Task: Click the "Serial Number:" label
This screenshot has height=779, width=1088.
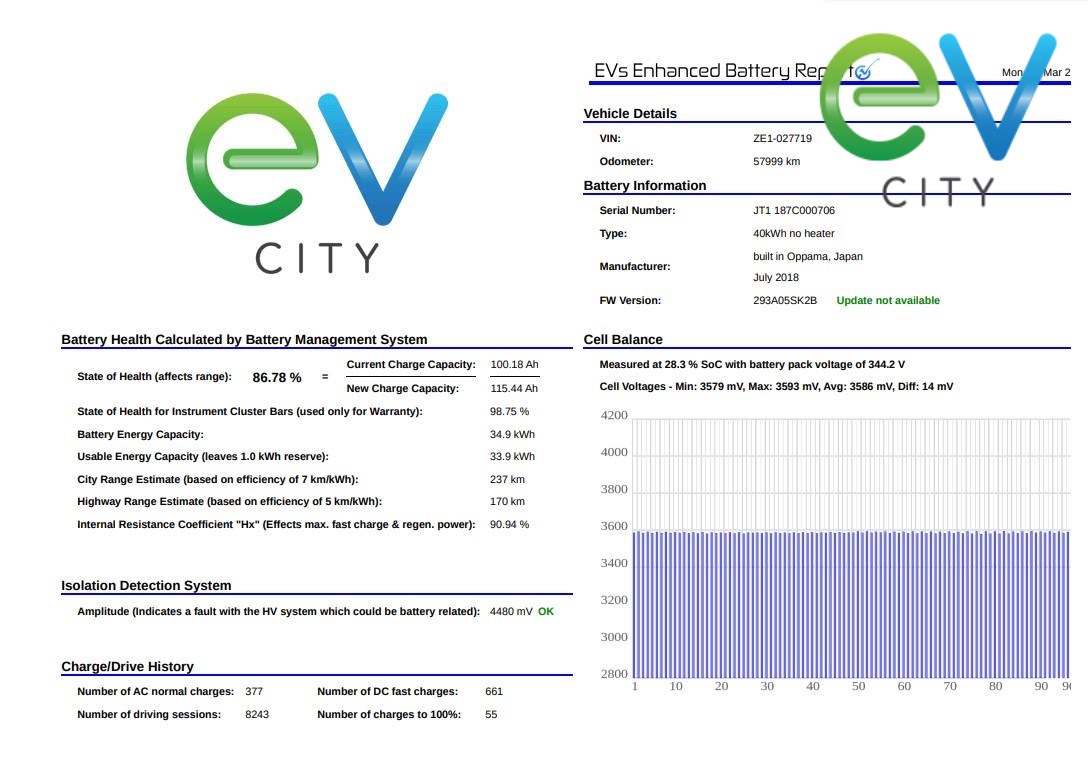Action: point(637,211)
